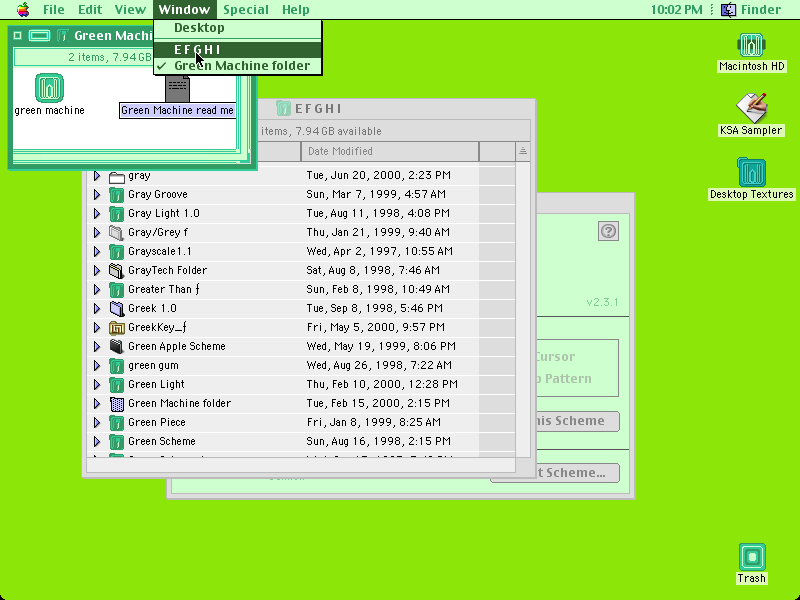
Task: Open the Help menu
Action: click(x=295, y=9)
